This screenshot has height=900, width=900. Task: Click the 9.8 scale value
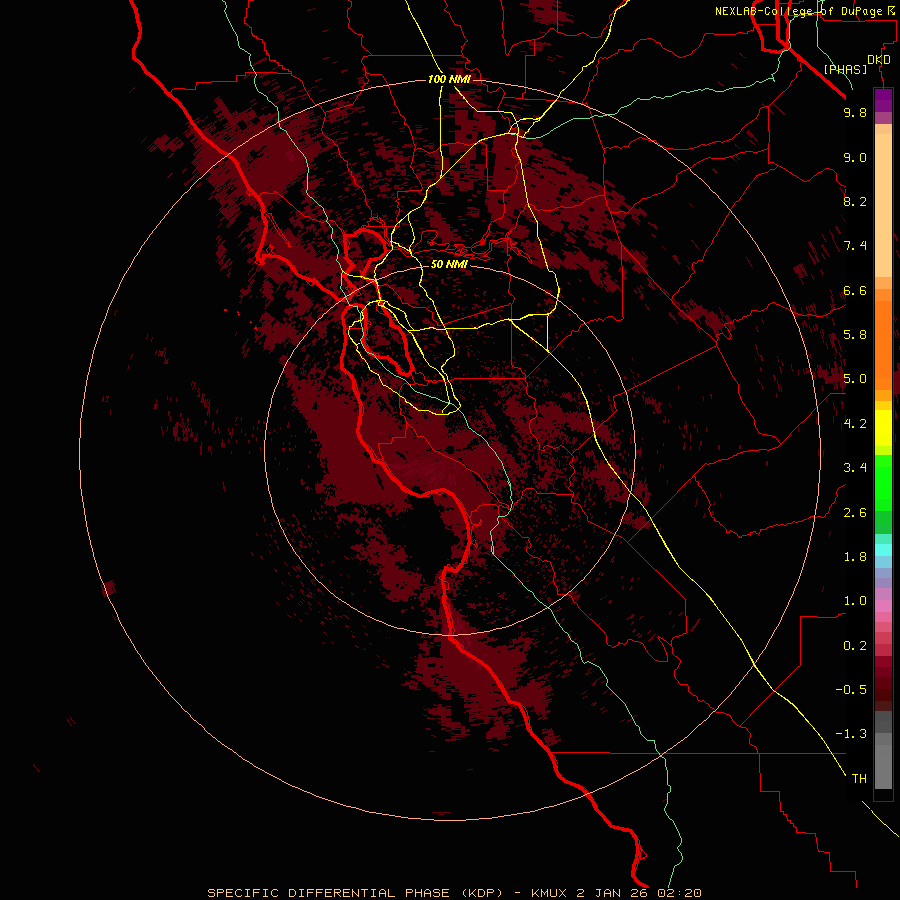[x=855, y=112]
